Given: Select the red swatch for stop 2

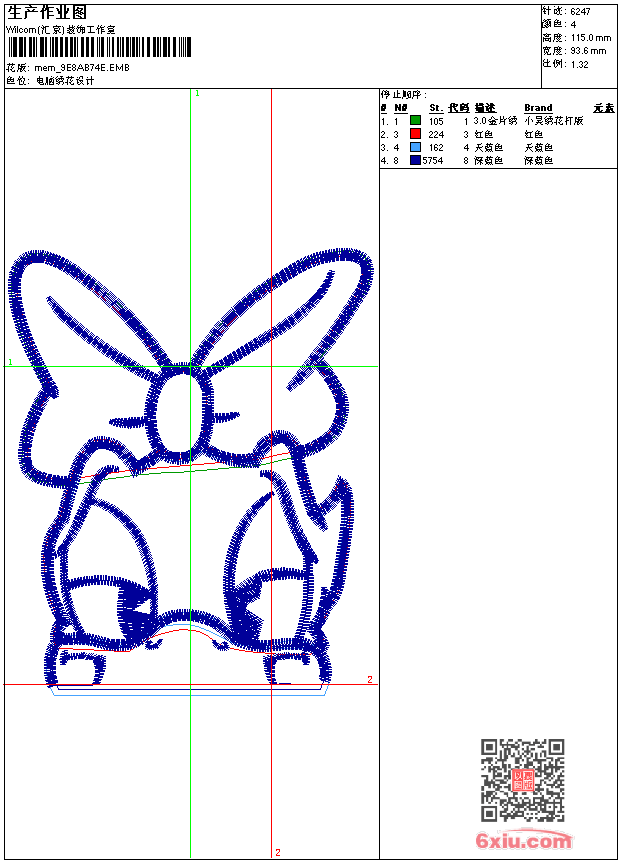Looking at the screenshot, I should [415, 133].
